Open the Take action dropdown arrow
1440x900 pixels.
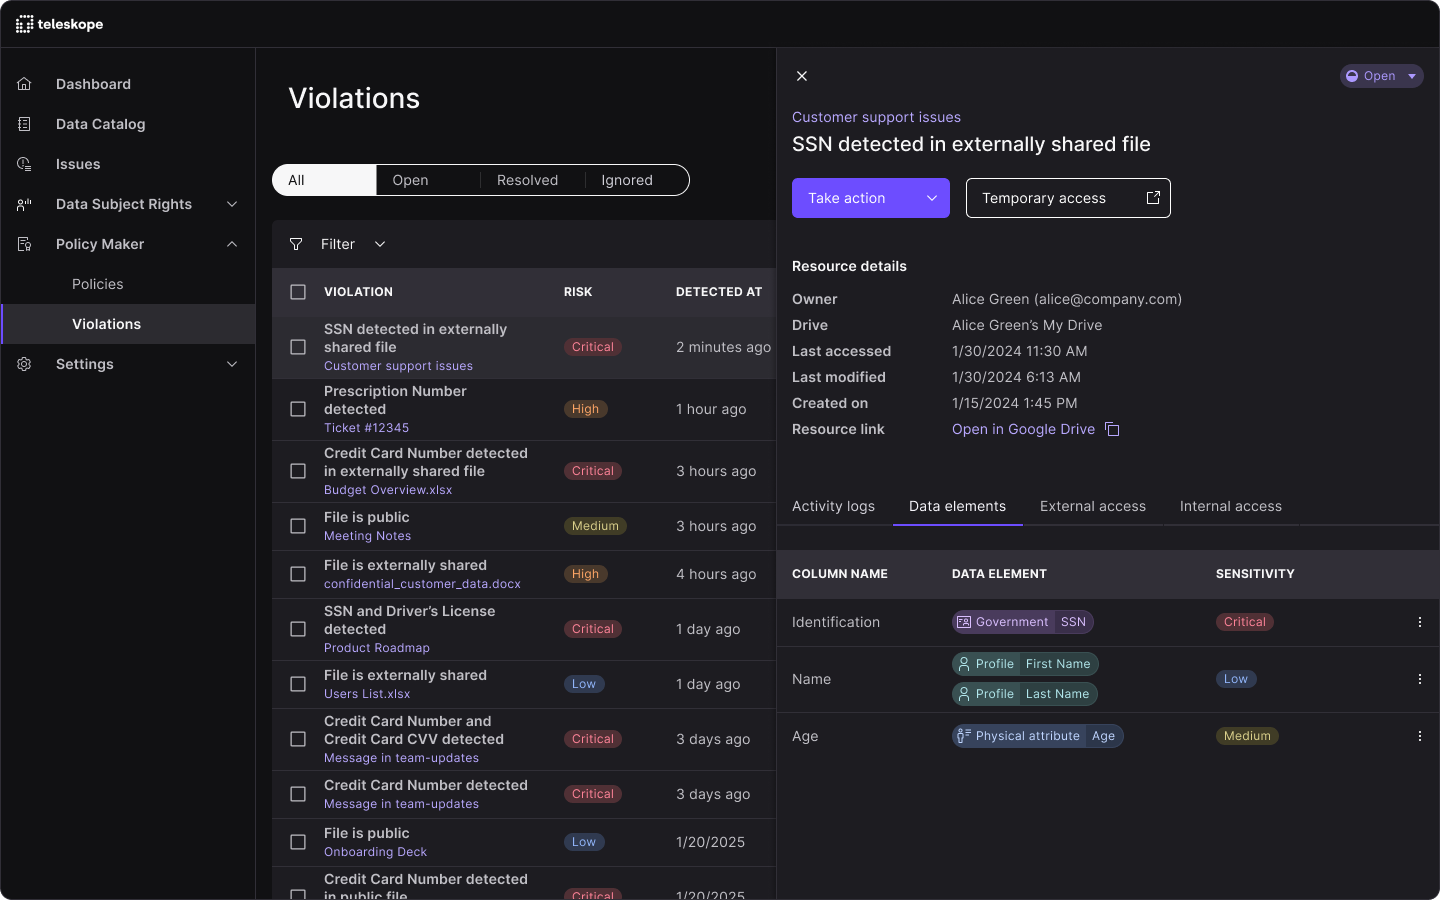point(932,198)
